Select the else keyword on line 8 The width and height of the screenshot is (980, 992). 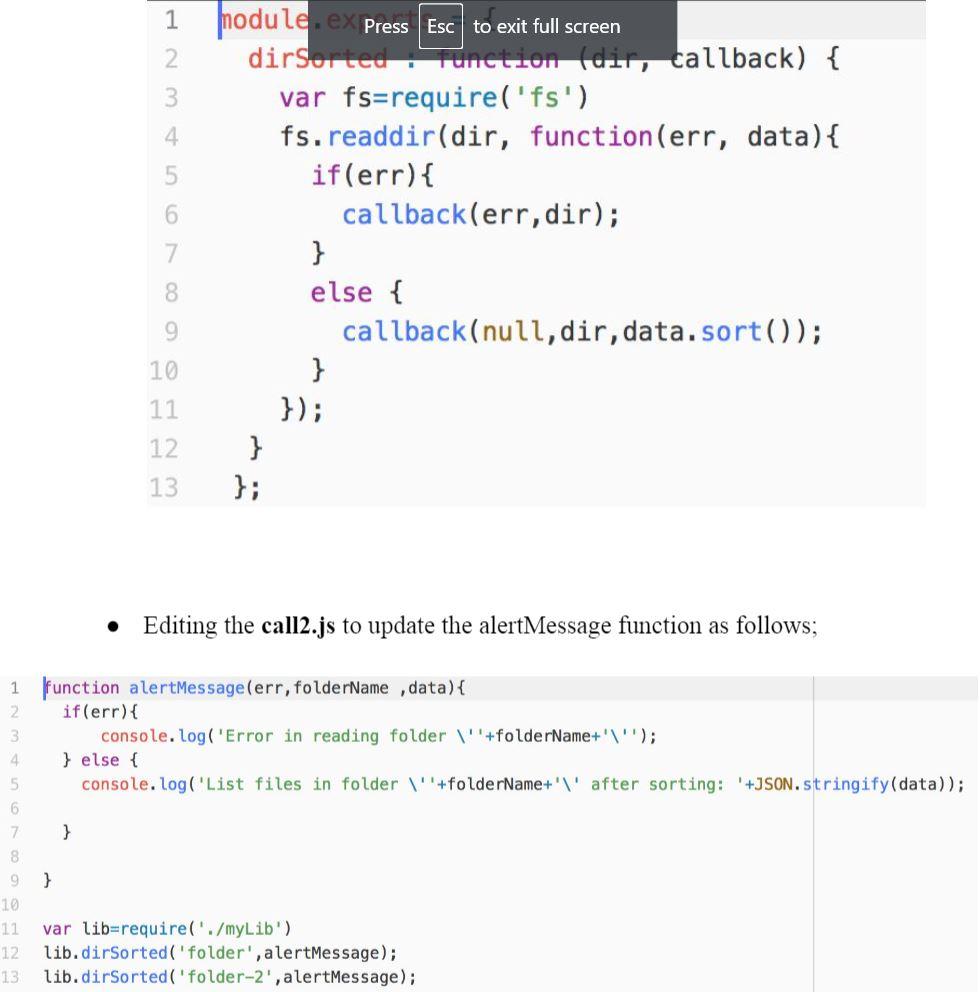point(340,292)
